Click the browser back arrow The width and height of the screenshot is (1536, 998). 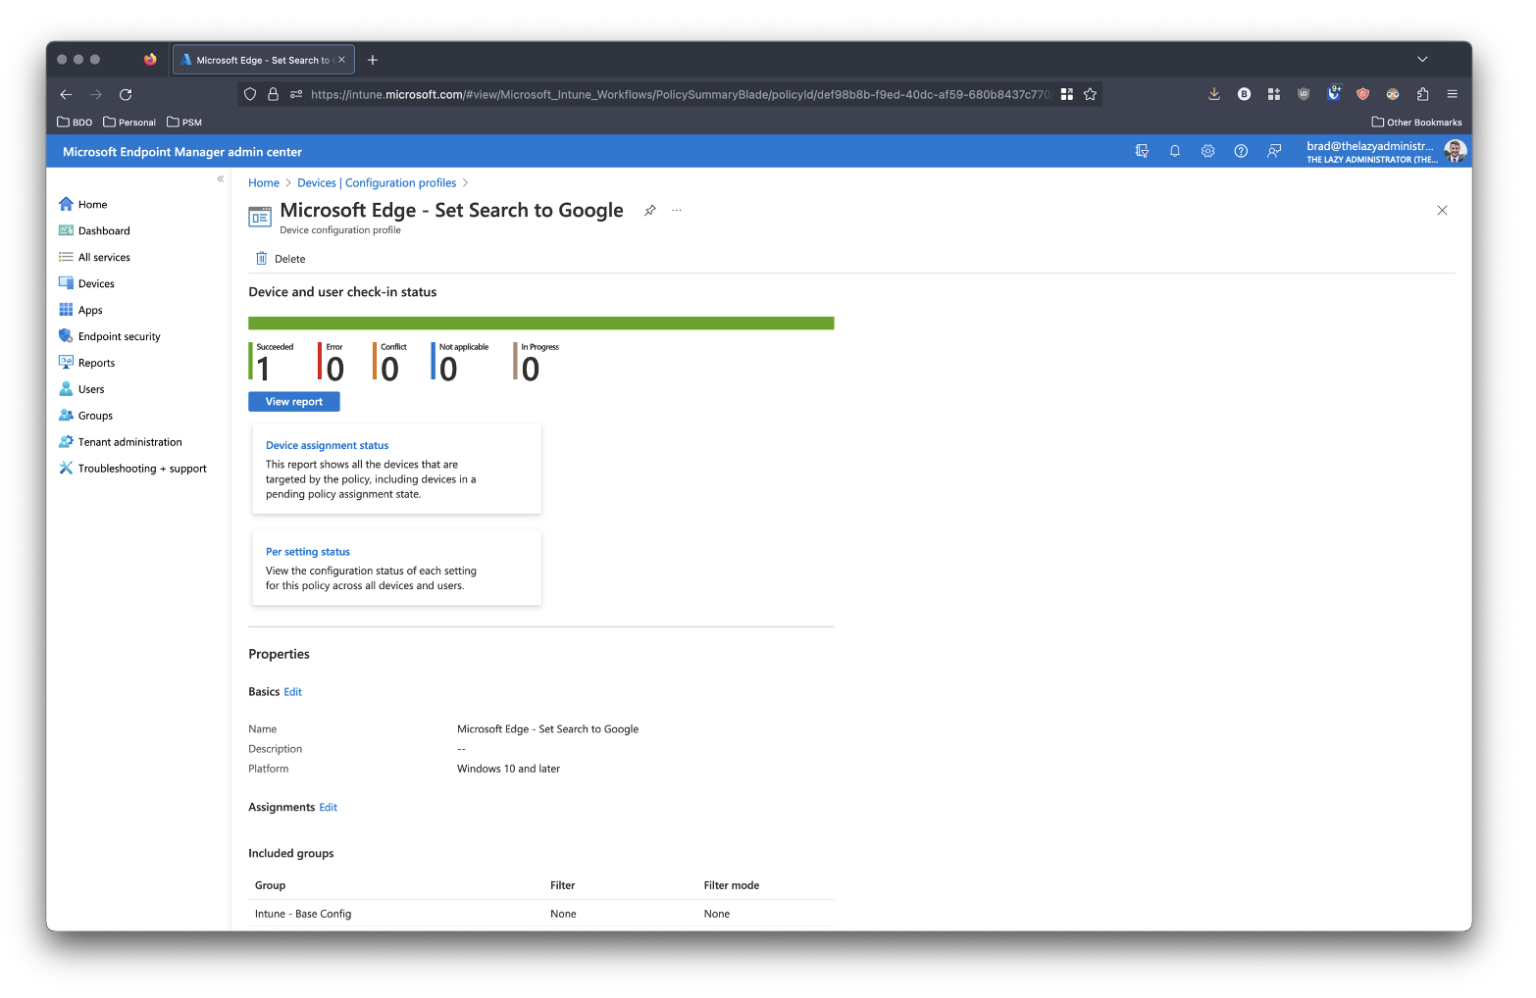click(x=66, y=94)
